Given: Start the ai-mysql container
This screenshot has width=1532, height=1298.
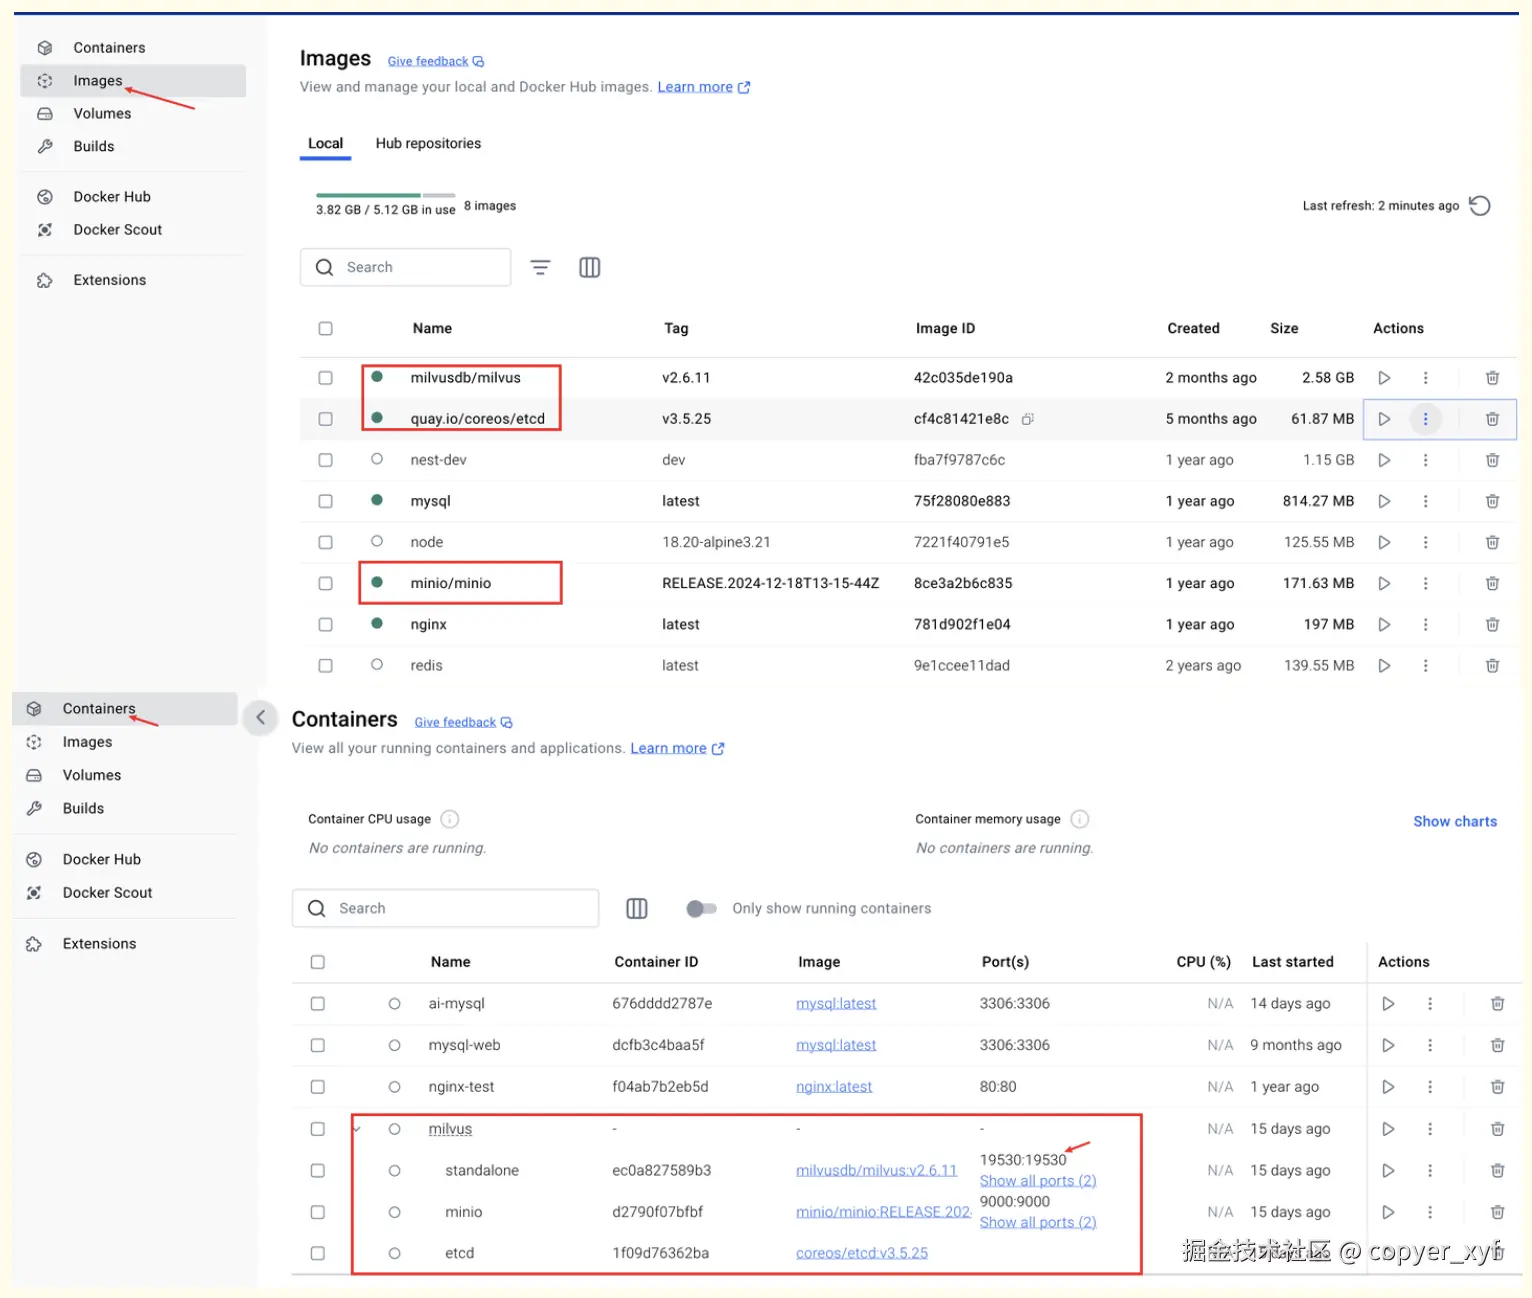Looking at the screenshot, I should point(1388,1004).
